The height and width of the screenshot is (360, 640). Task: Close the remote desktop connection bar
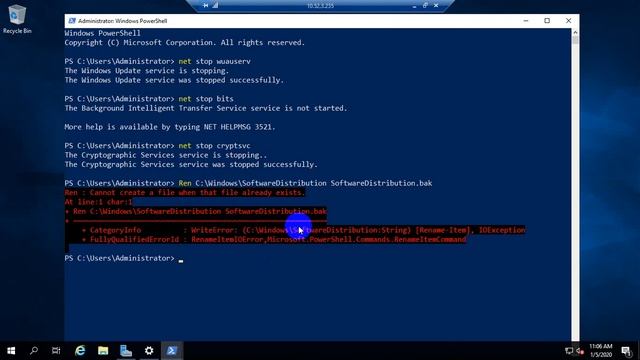(x=436, y=5)
